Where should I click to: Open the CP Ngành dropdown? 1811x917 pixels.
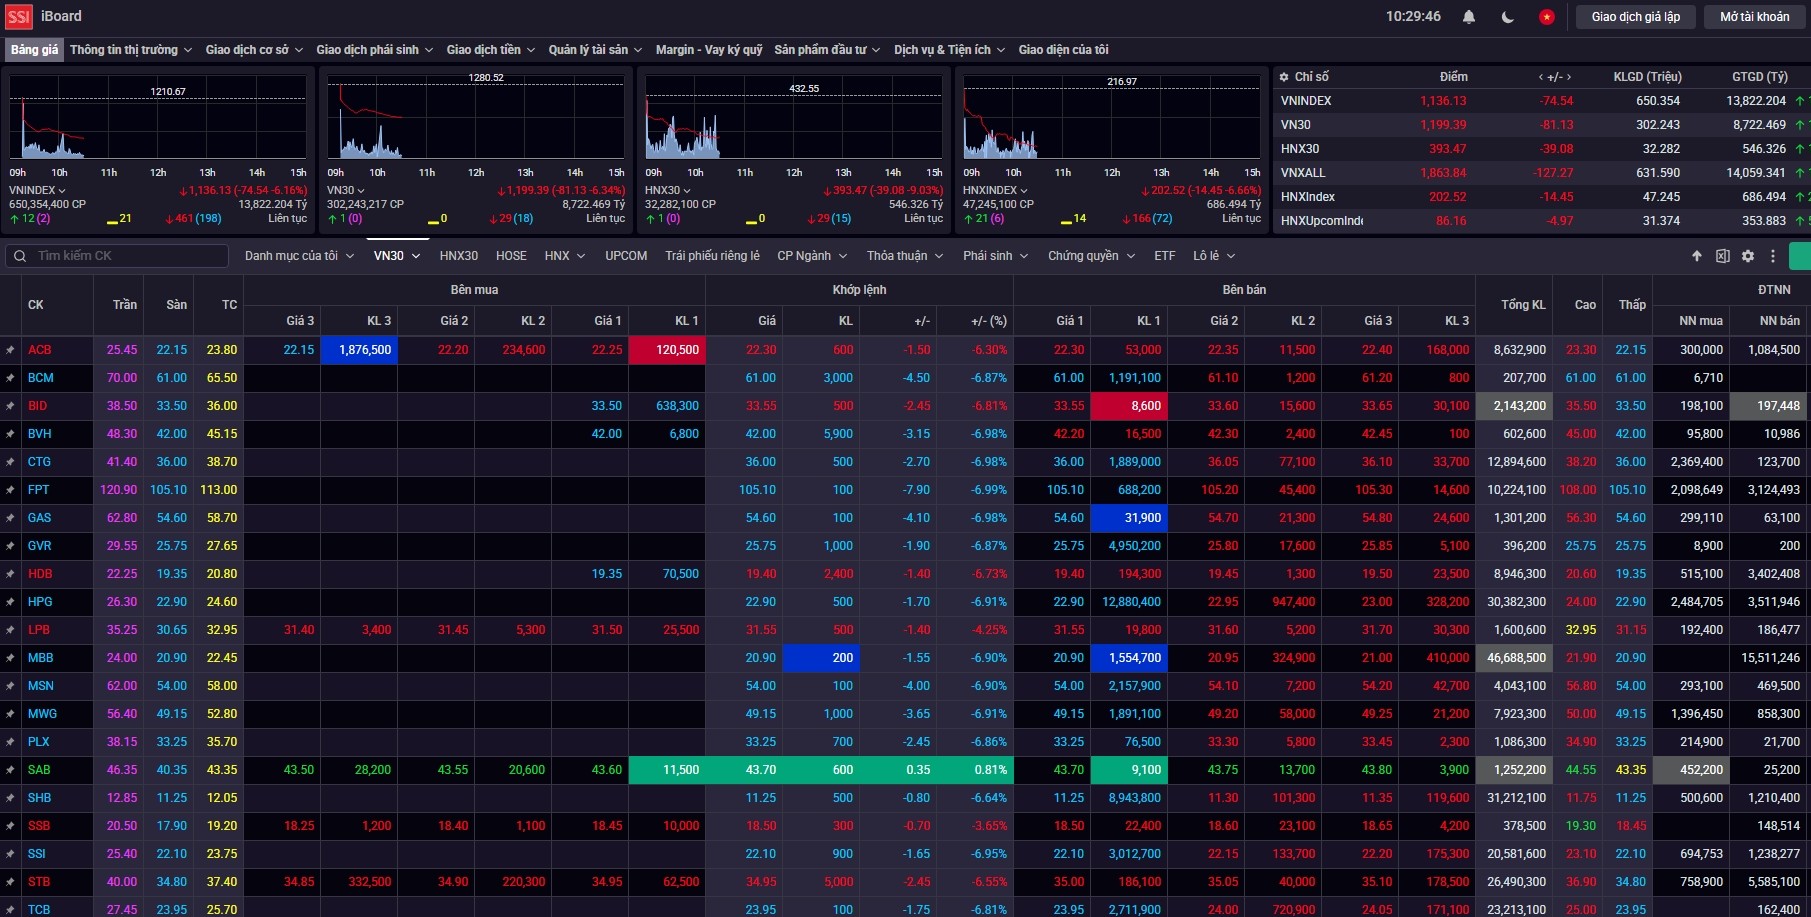coord(812,256)
